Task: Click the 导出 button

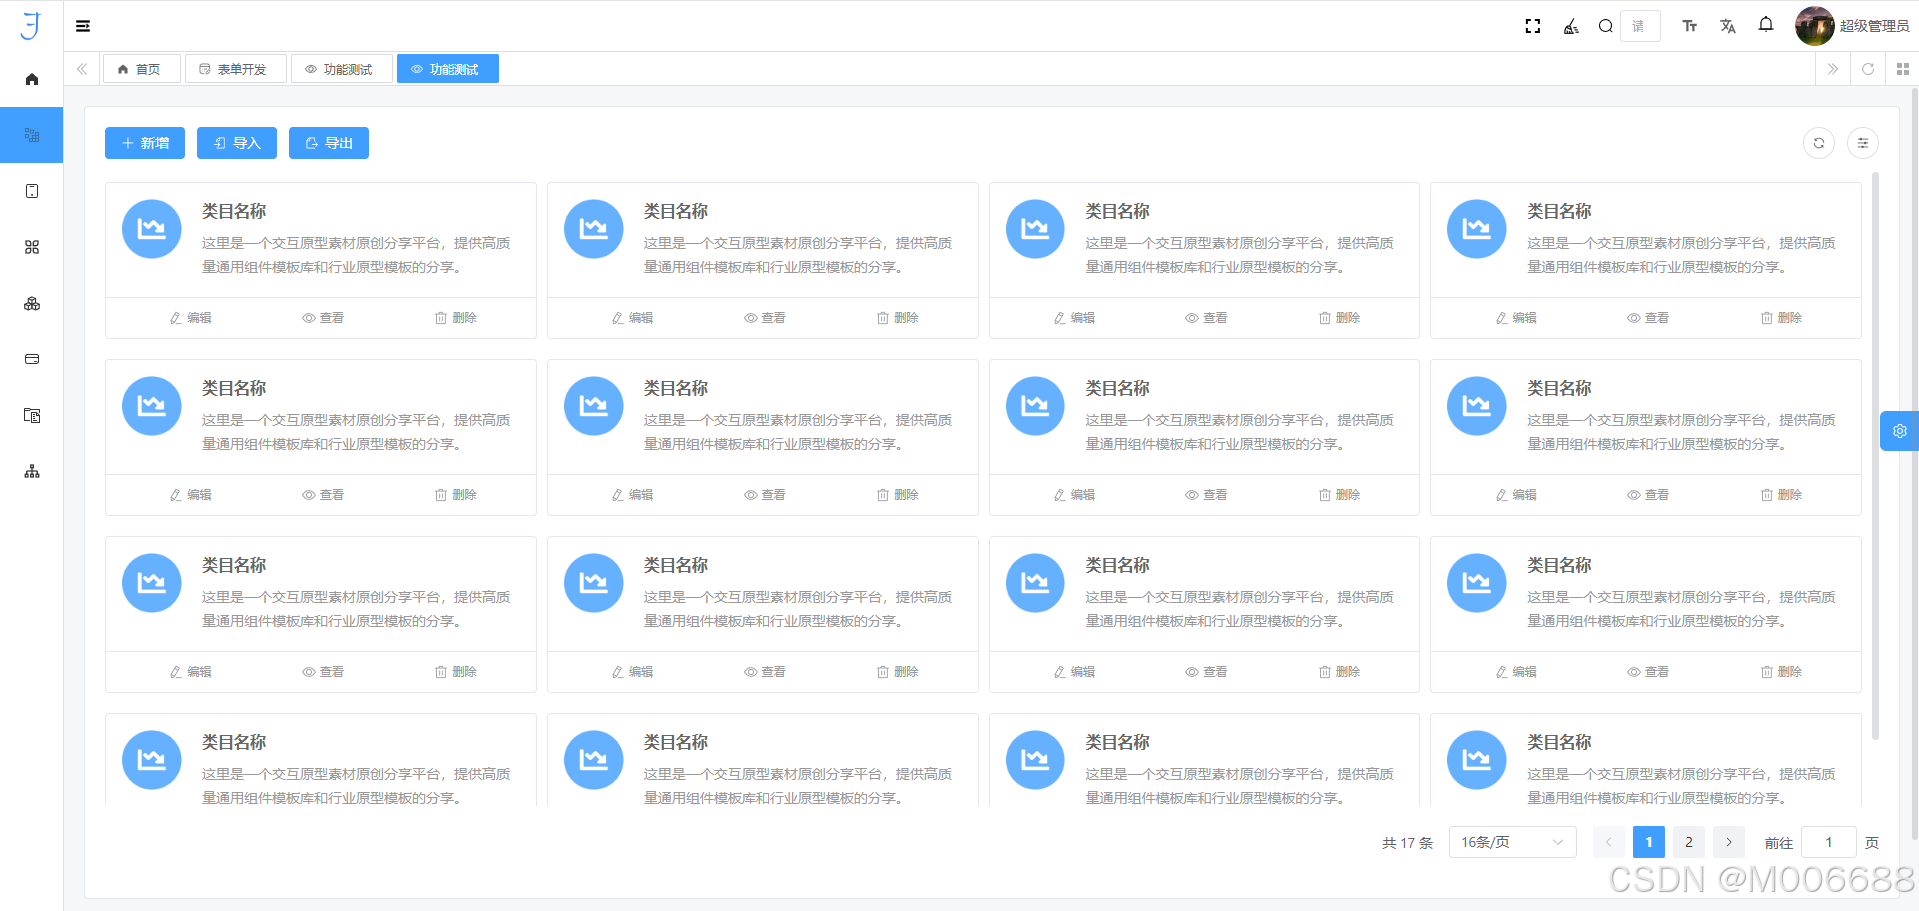Action: 329,143
